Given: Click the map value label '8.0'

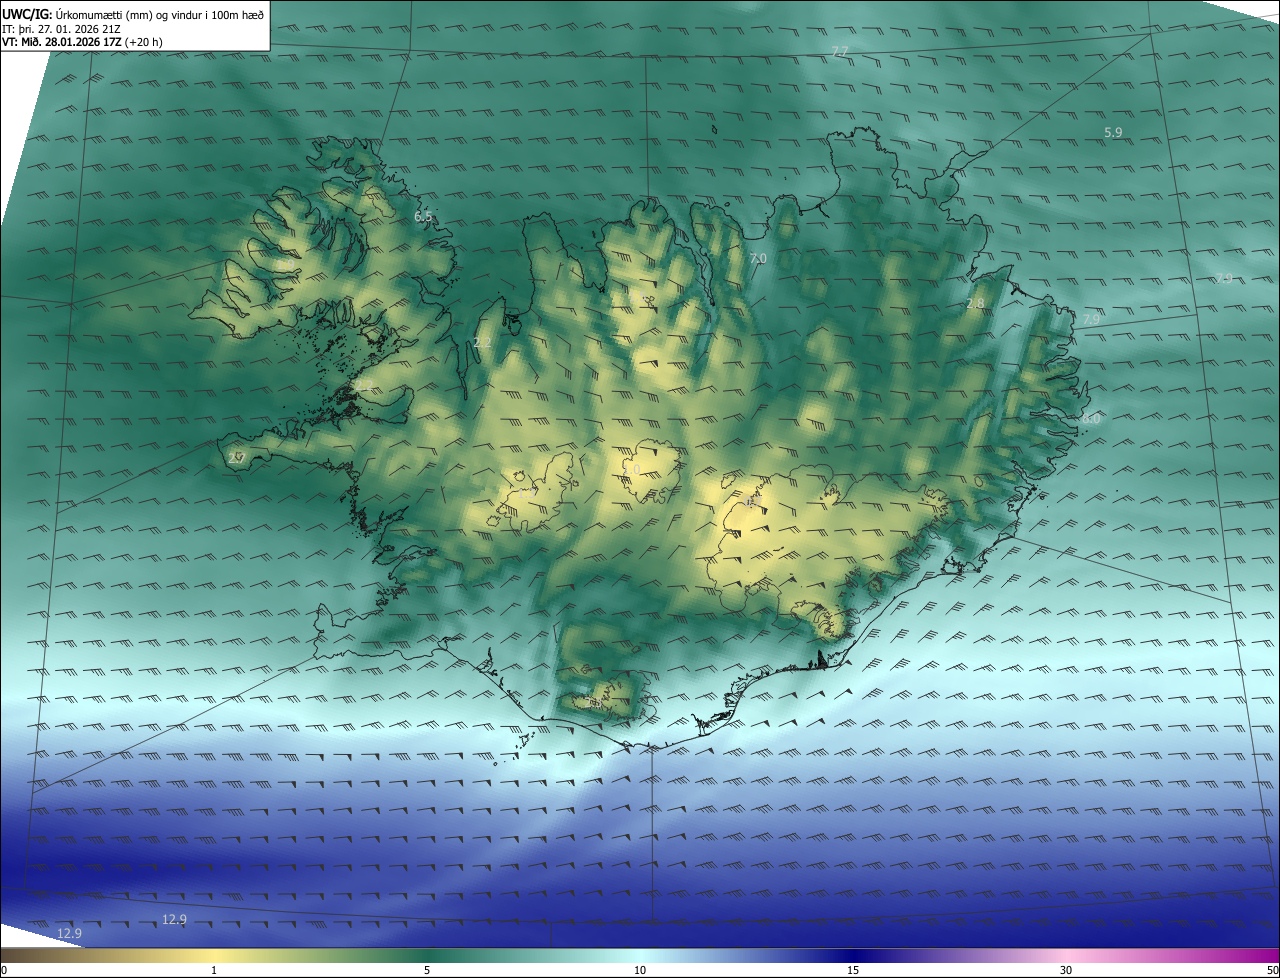Looking at the screenshot, I should 1090,419.
